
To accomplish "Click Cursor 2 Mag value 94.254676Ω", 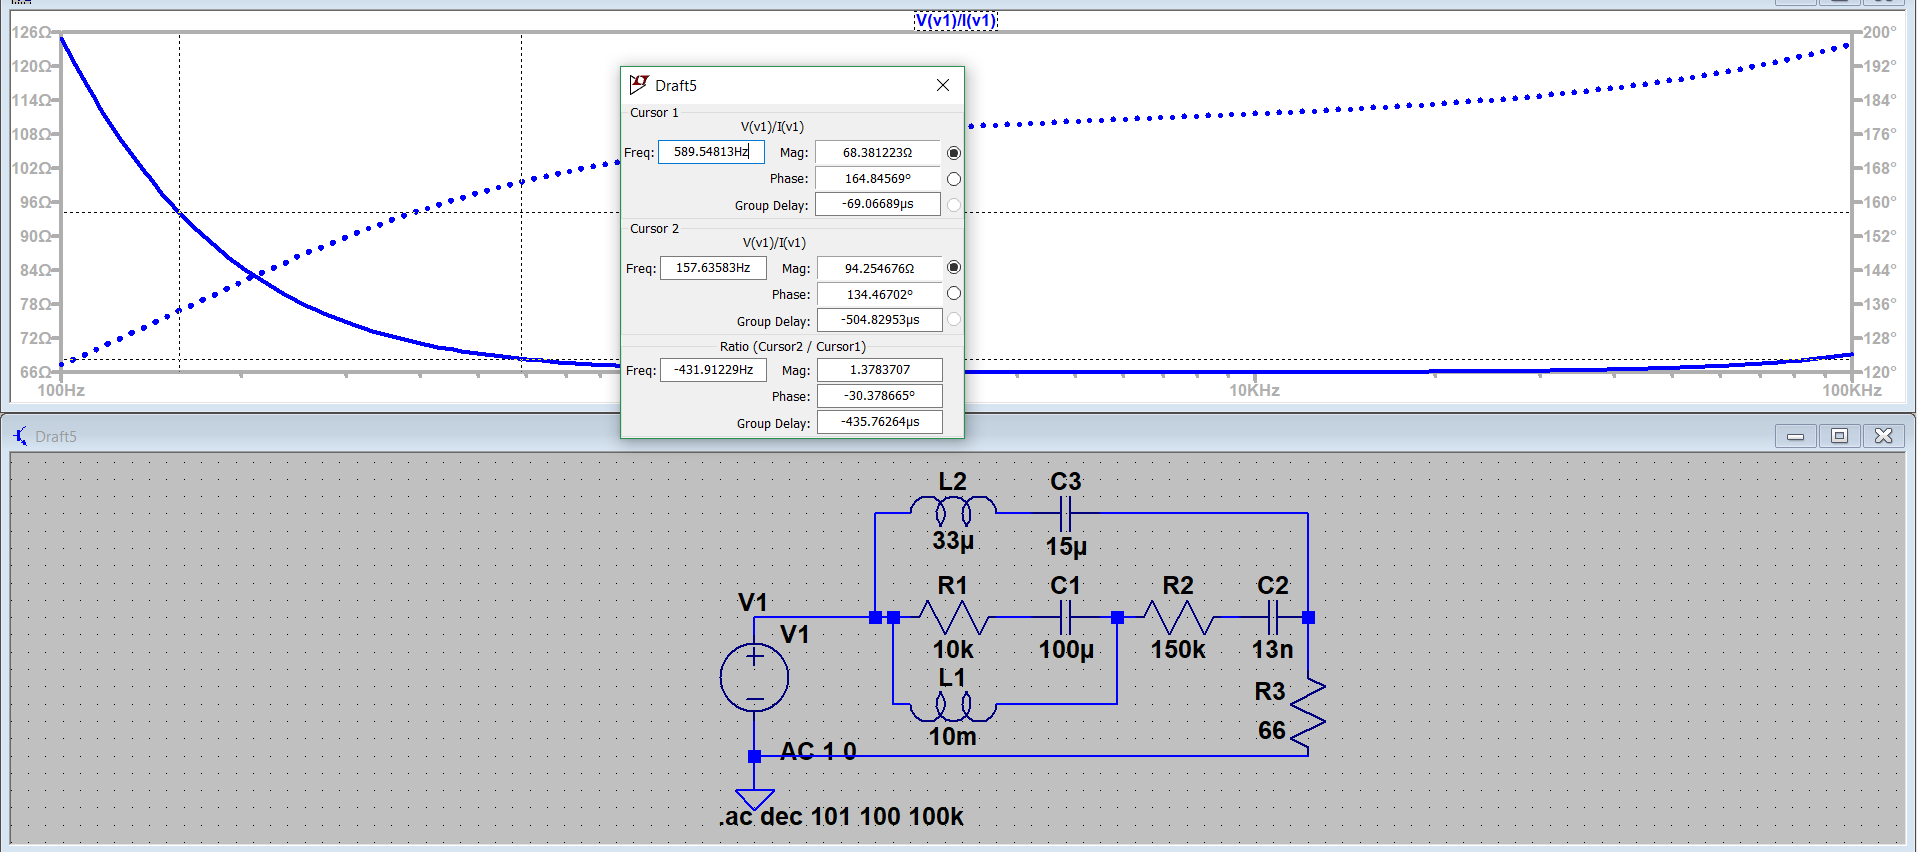I will click(879, 269).
